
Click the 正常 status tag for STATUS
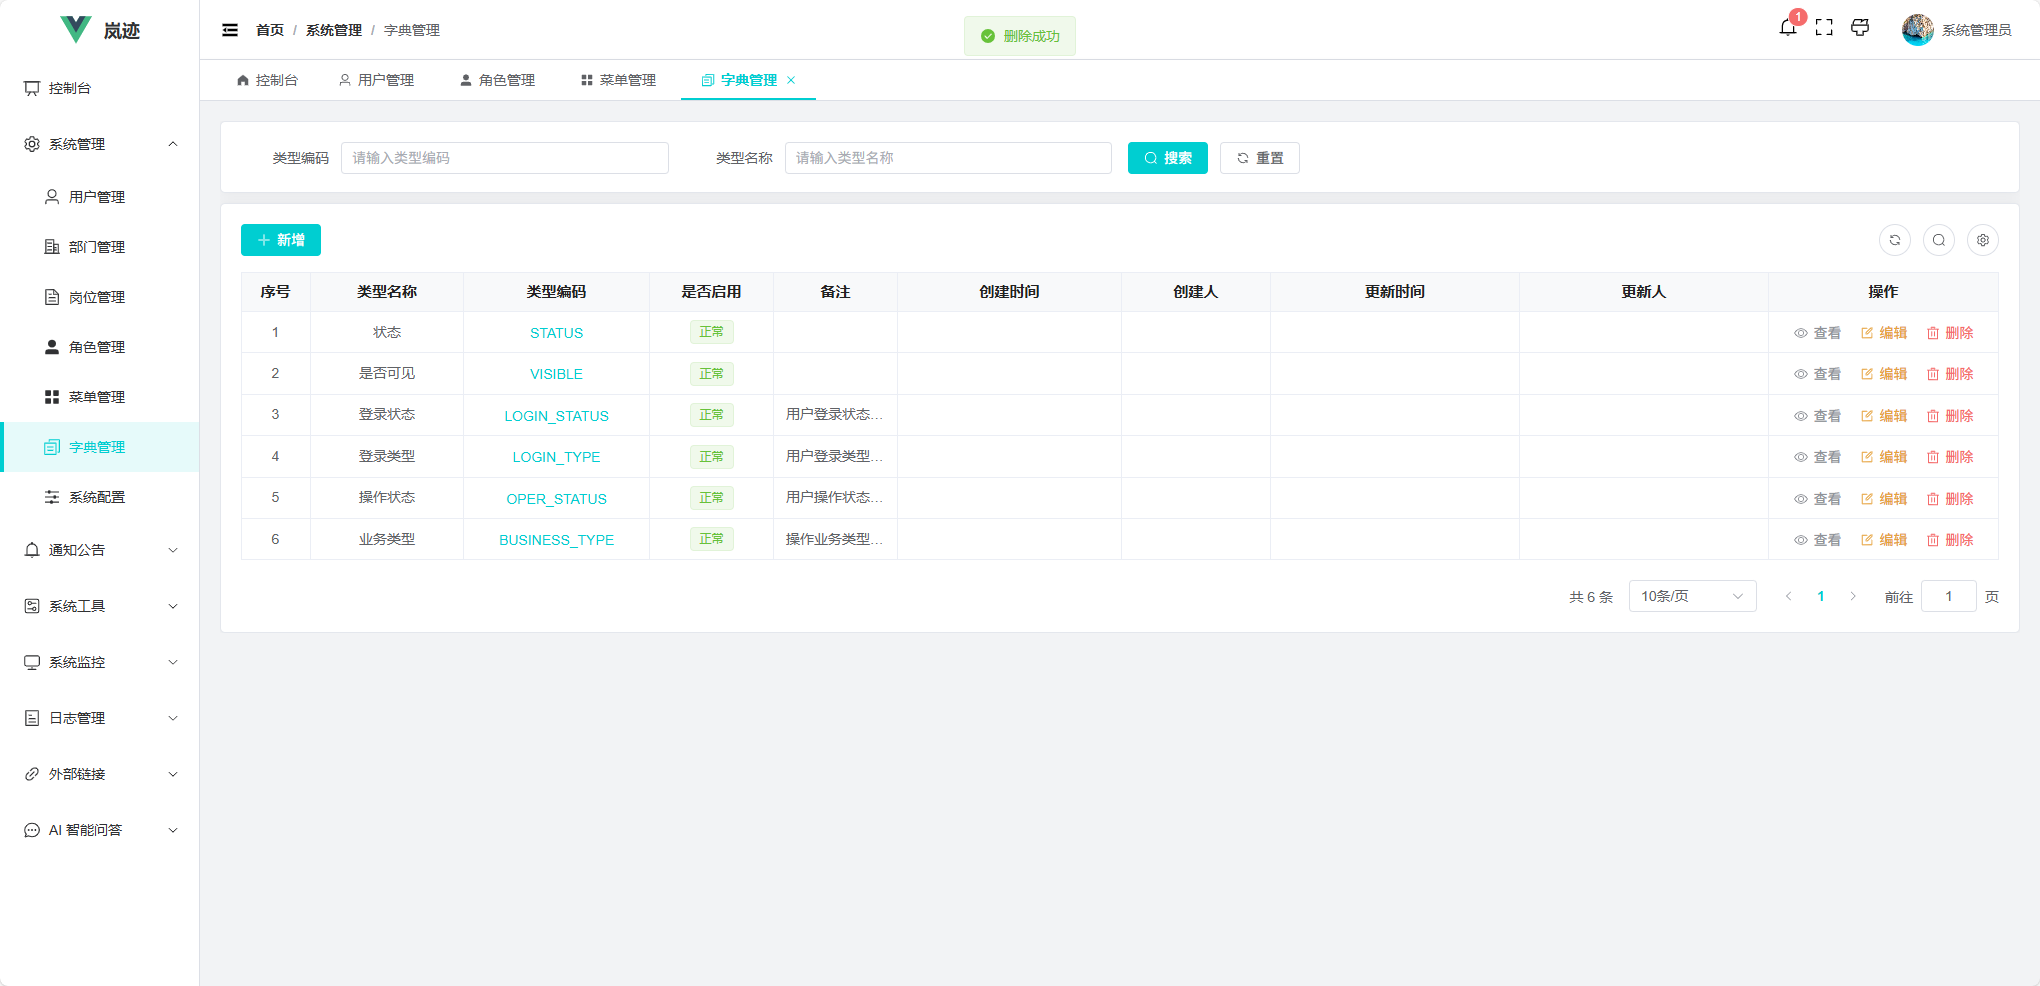point(711,331)
